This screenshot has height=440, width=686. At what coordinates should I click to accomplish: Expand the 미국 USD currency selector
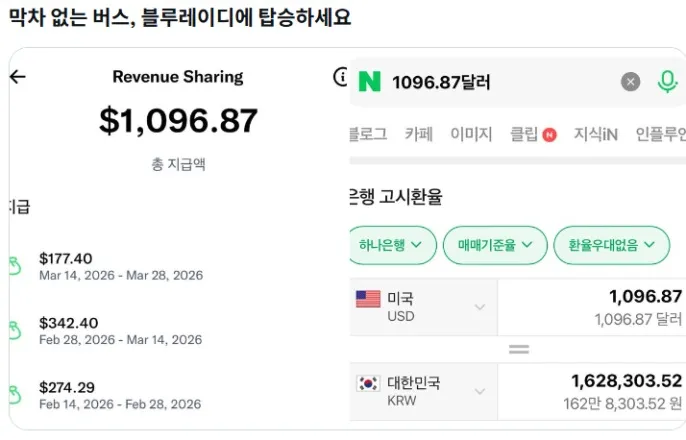coord(479,307)
